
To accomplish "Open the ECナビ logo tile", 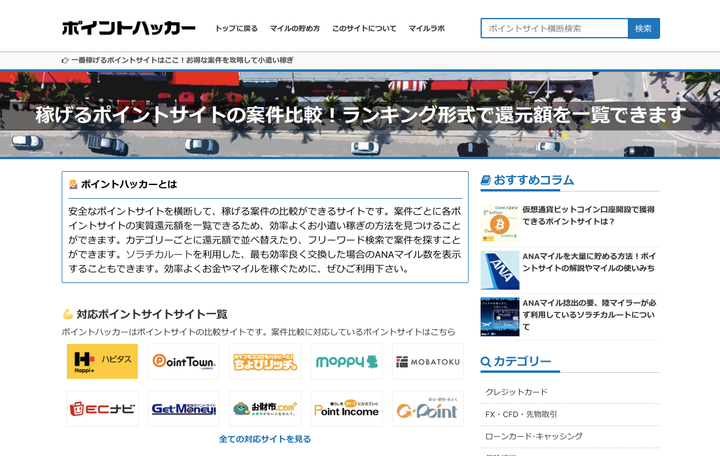I will tap(102, 409).
